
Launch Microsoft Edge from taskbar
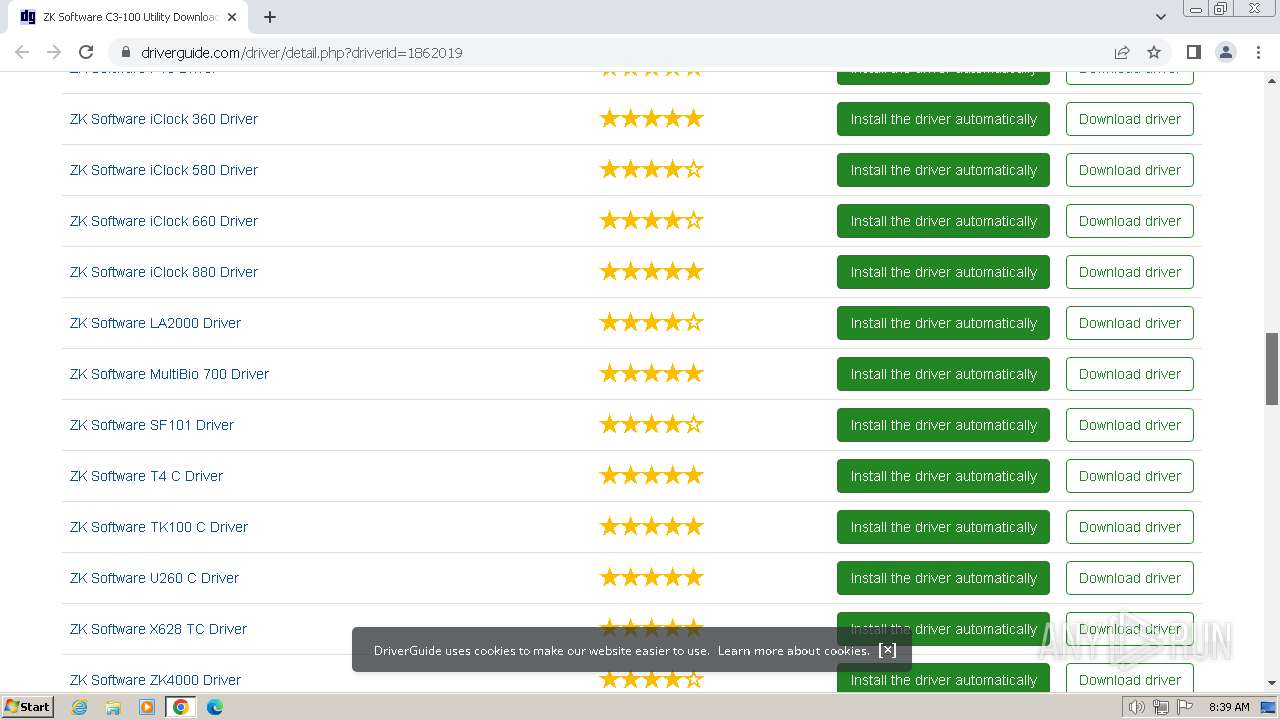coord(215,707)
